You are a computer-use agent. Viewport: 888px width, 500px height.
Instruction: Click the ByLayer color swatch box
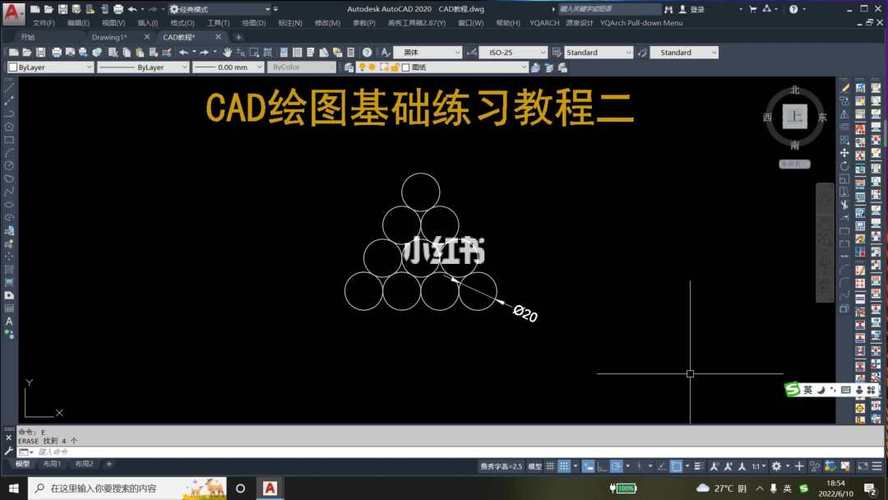coord(12,67)
